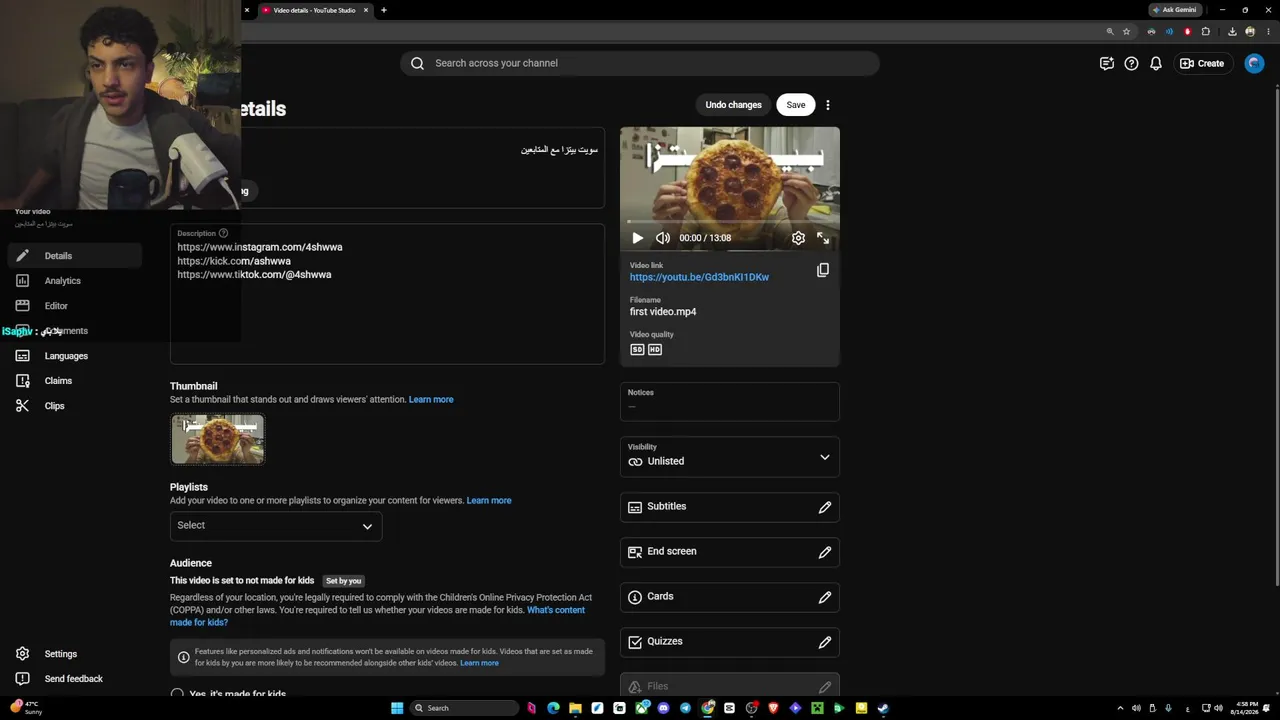
Task: Open the Visibility dropdown
Action: [730, 456]
